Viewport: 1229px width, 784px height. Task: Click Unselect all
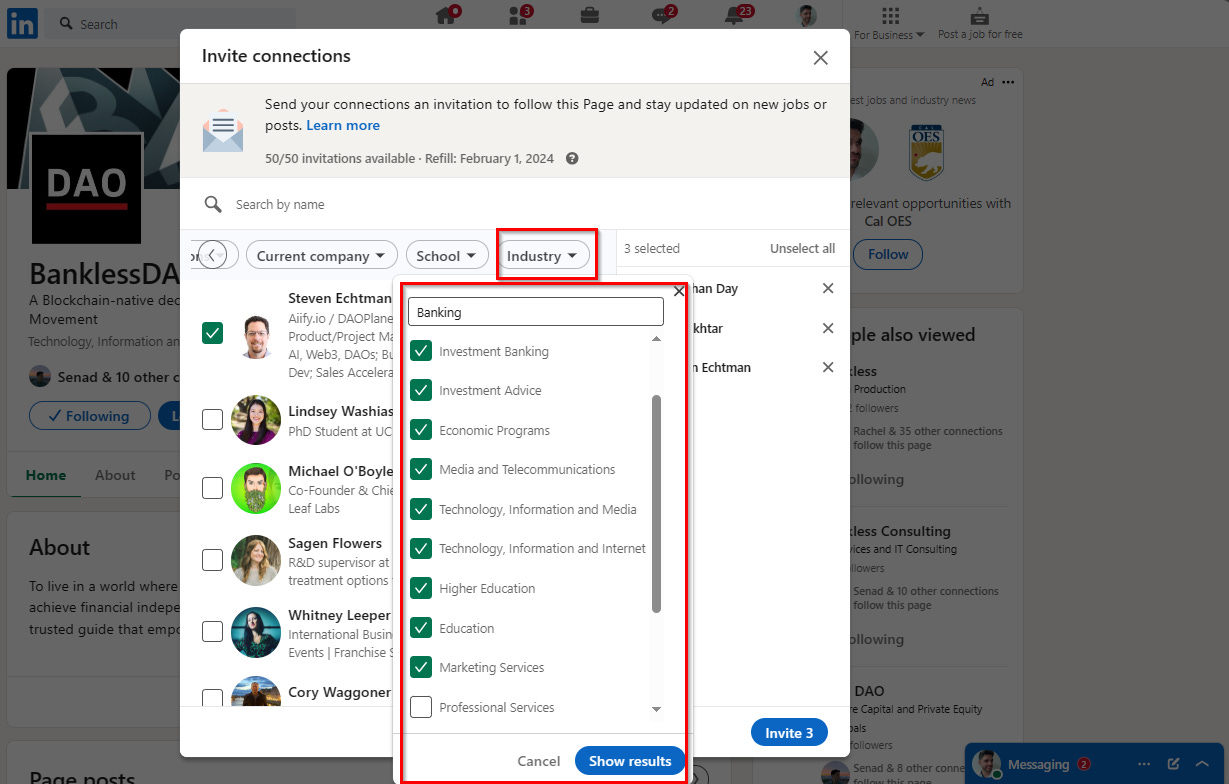tap(802, 248)
